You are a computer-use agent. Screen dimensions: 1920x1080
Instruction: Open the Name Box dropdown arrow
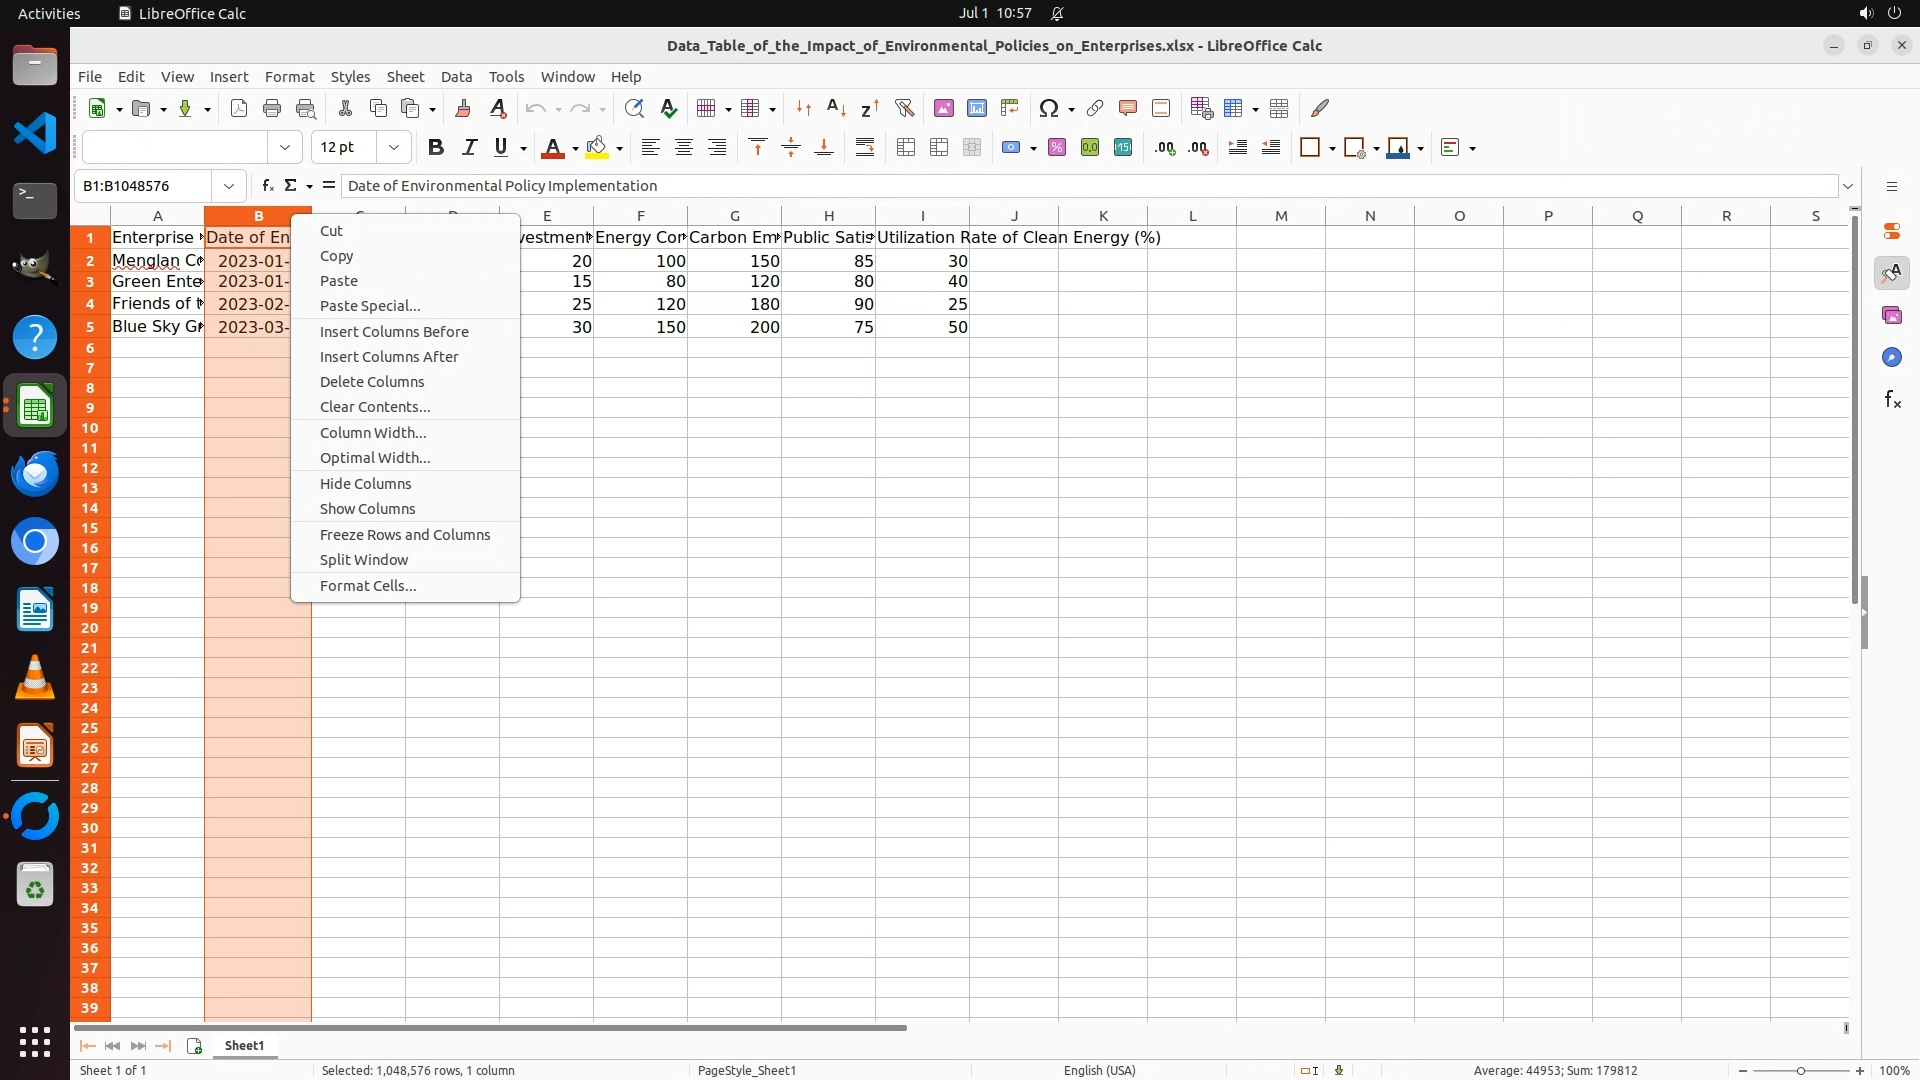(x=229, y=186)
